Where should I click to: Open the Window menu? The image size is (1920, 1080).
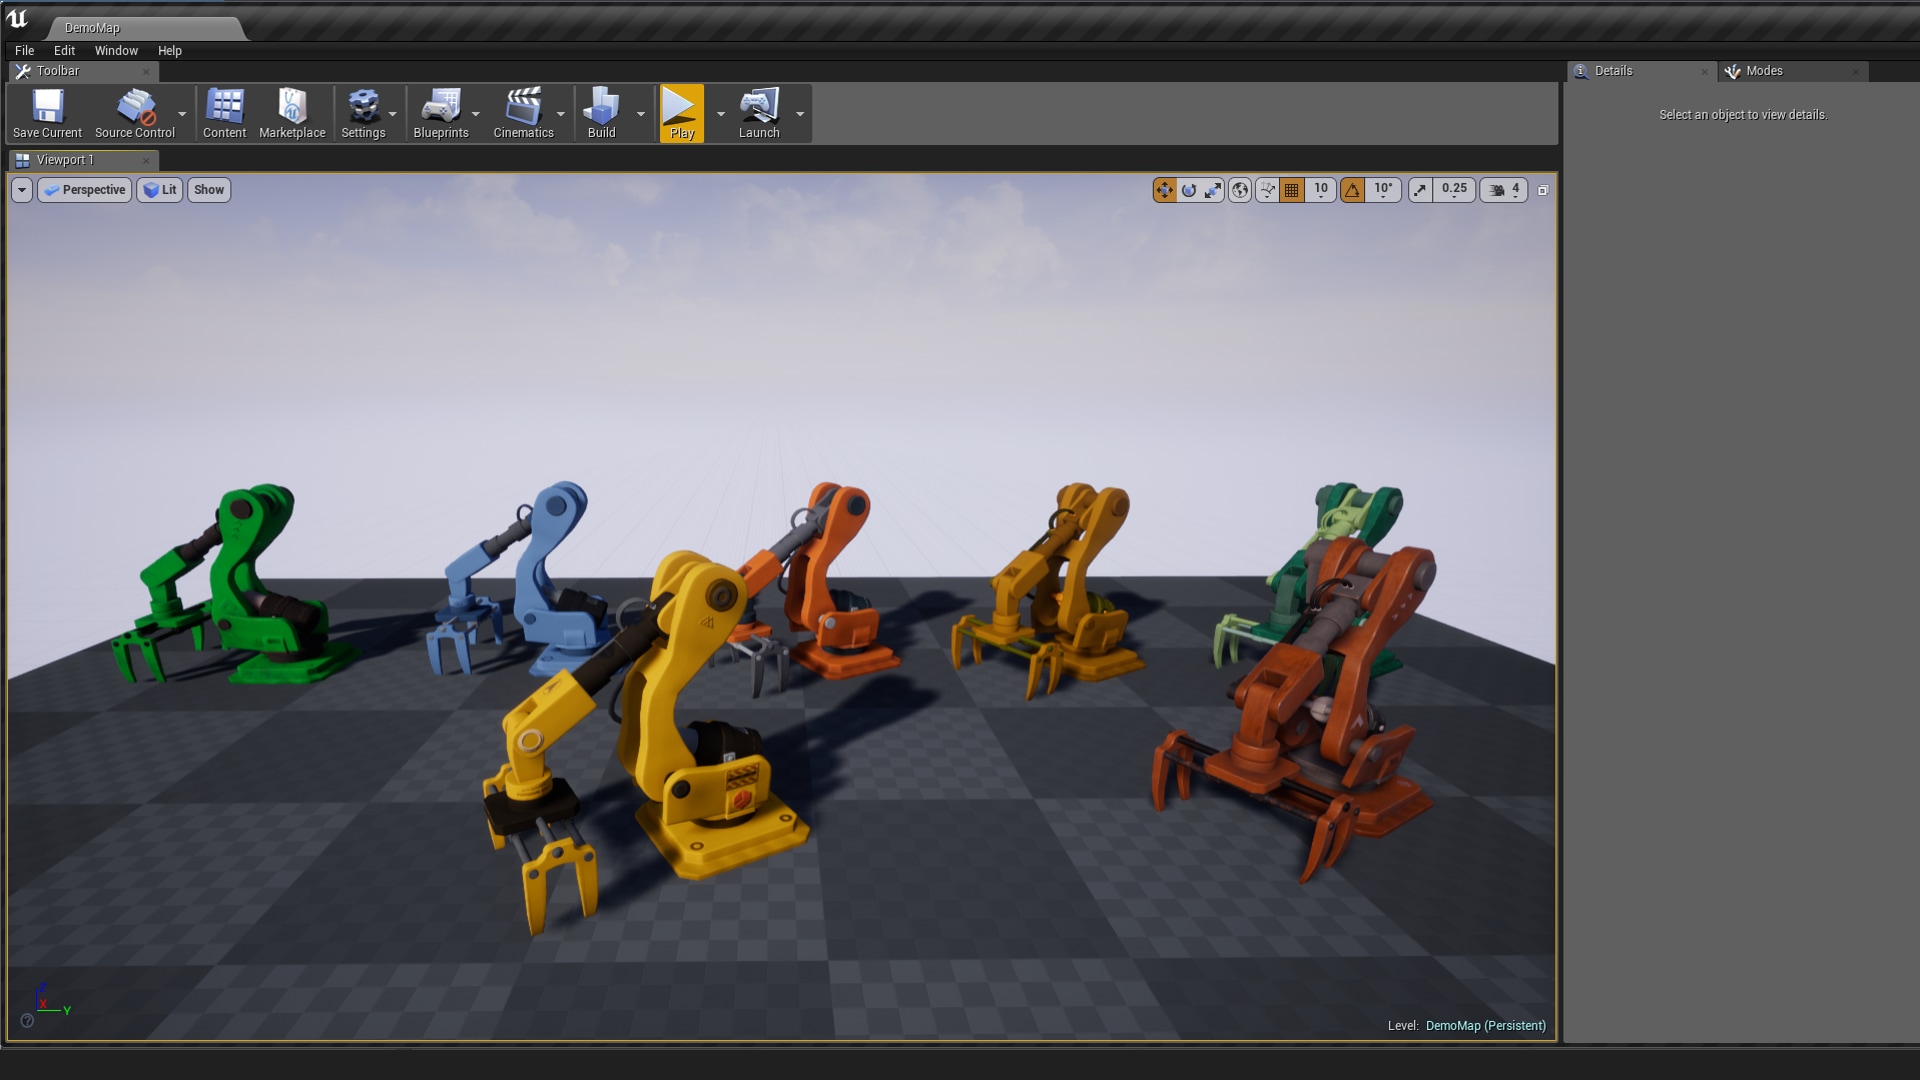[116, 50]
